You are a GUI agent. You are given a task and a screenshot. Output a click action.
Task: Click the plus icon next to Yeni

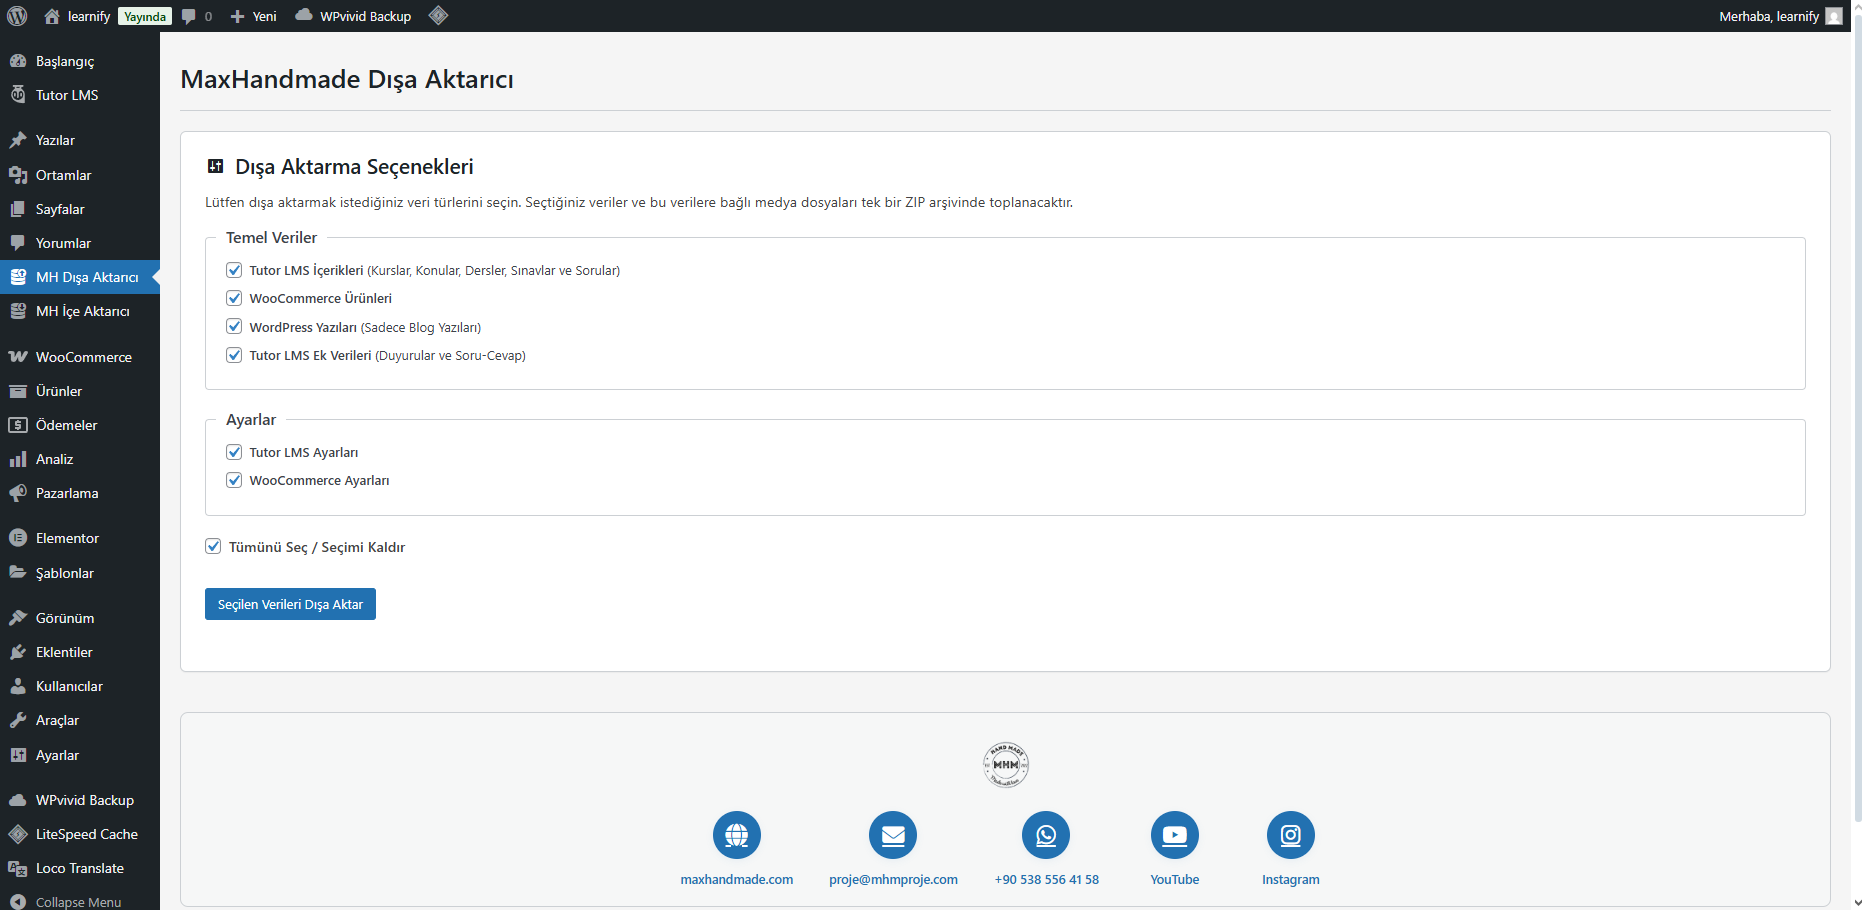click(x=237, y=17)
